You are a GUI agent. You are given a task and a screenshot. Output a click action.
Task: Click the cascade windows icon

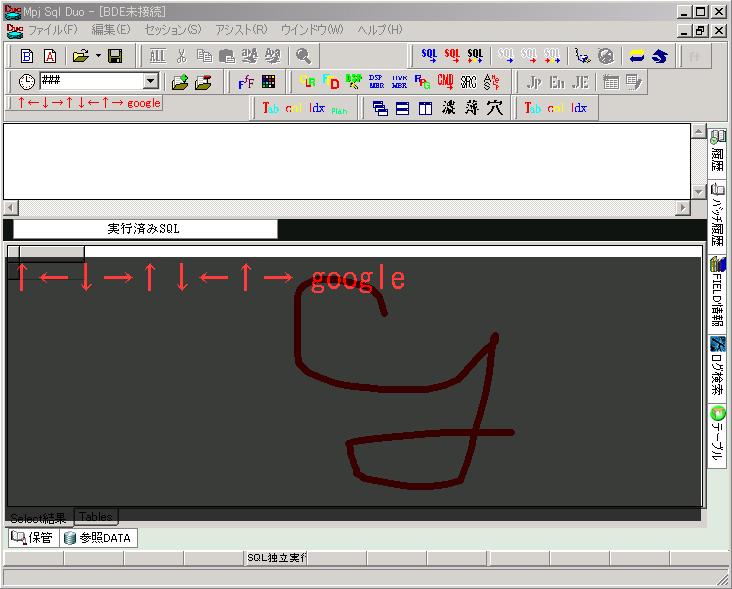pyautogui.click(x=380, y=109)
